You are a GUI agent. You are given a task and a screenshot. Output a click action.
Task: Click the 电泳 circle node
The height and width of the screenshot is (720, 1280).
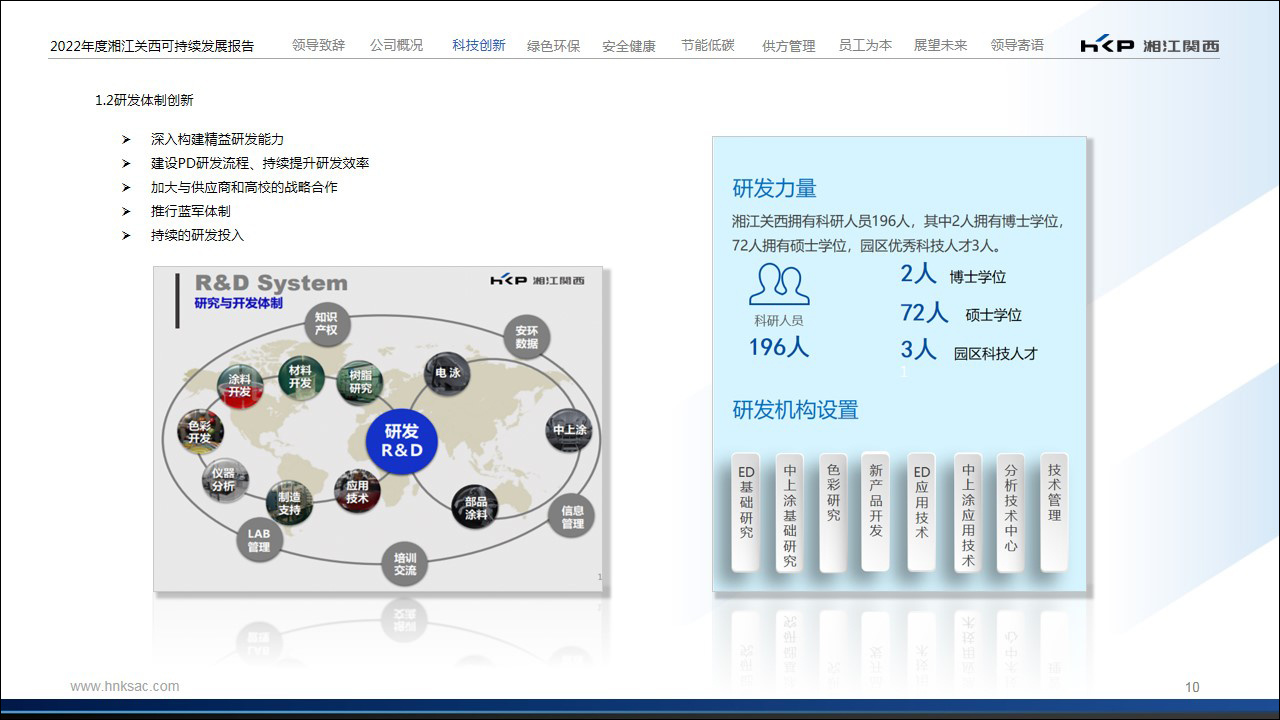click(x=447, y=374)
